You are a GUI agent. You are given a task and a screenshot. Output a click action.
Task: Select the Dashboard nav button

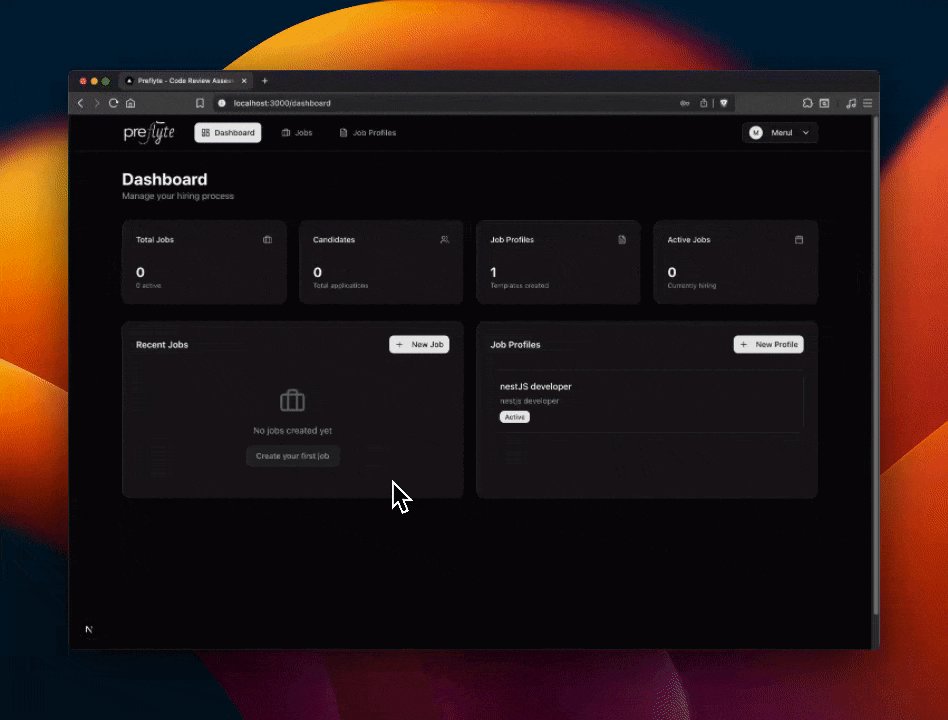228,133
